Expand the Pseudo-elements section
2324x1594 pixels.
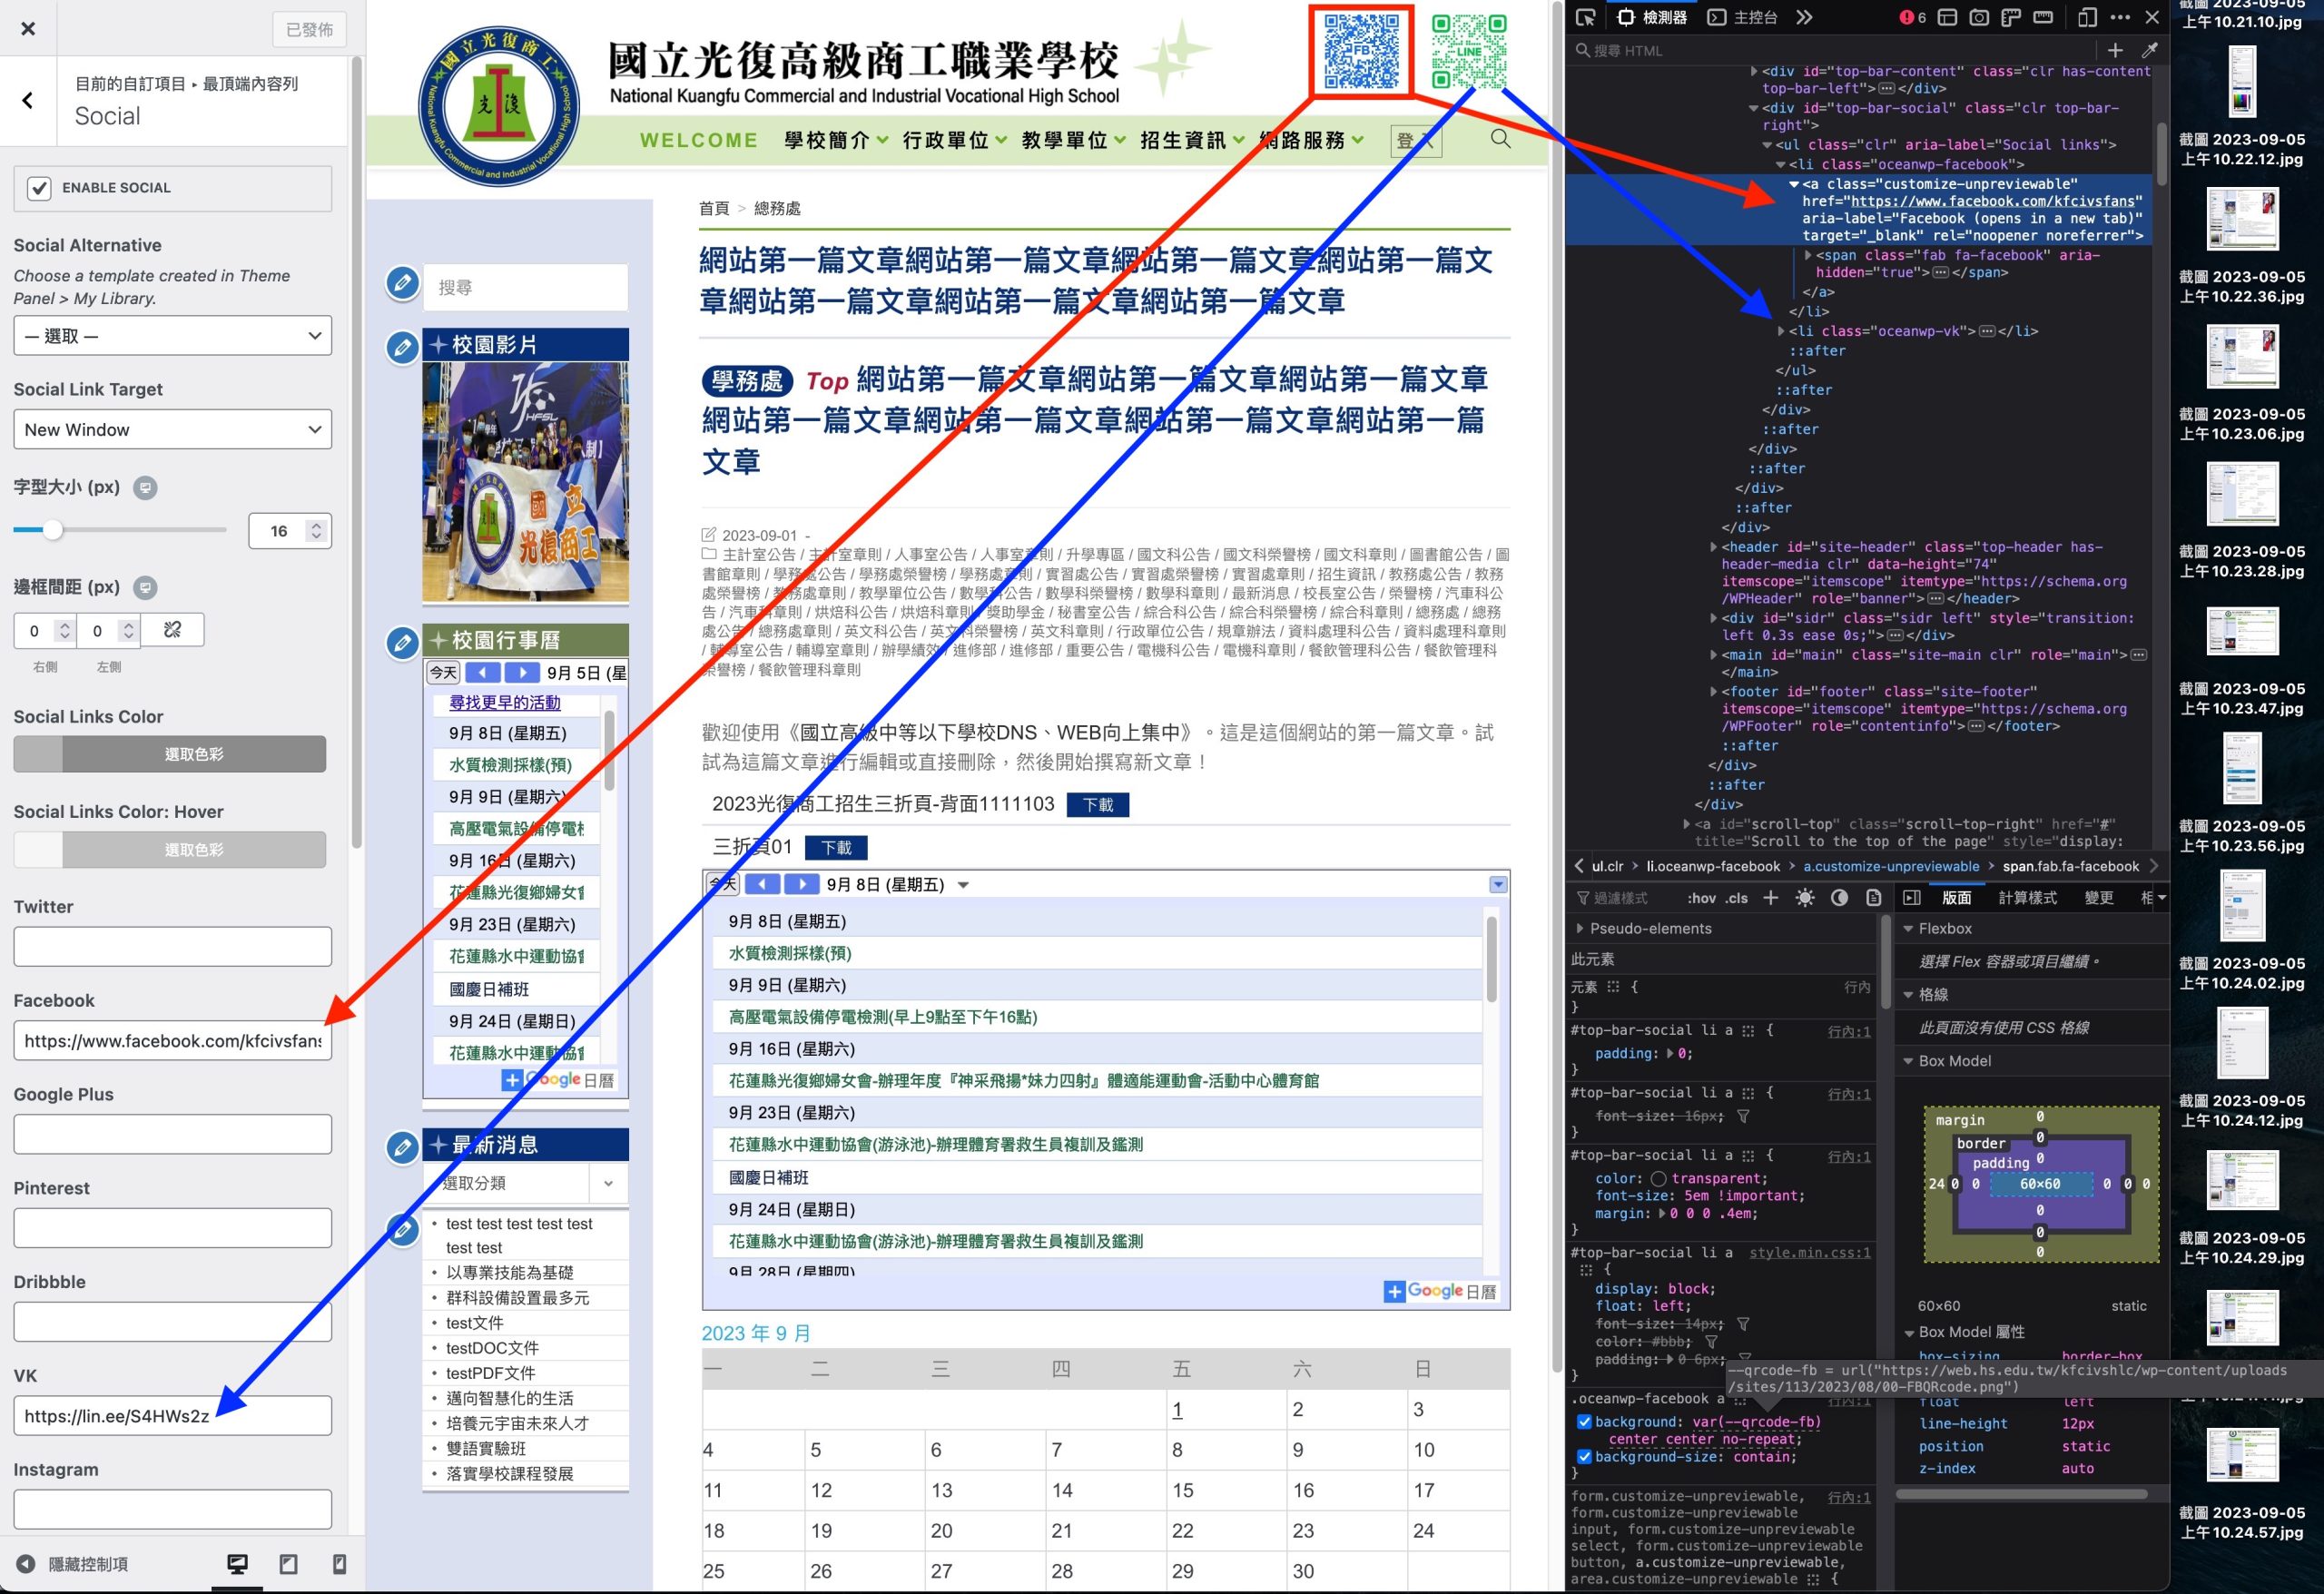(1580, 929)
